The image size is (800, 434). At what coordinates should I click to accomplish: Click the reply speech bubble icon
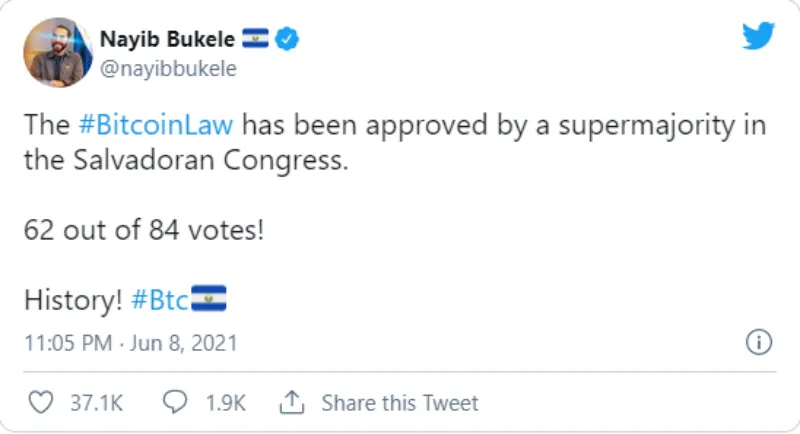click(175, 403)
